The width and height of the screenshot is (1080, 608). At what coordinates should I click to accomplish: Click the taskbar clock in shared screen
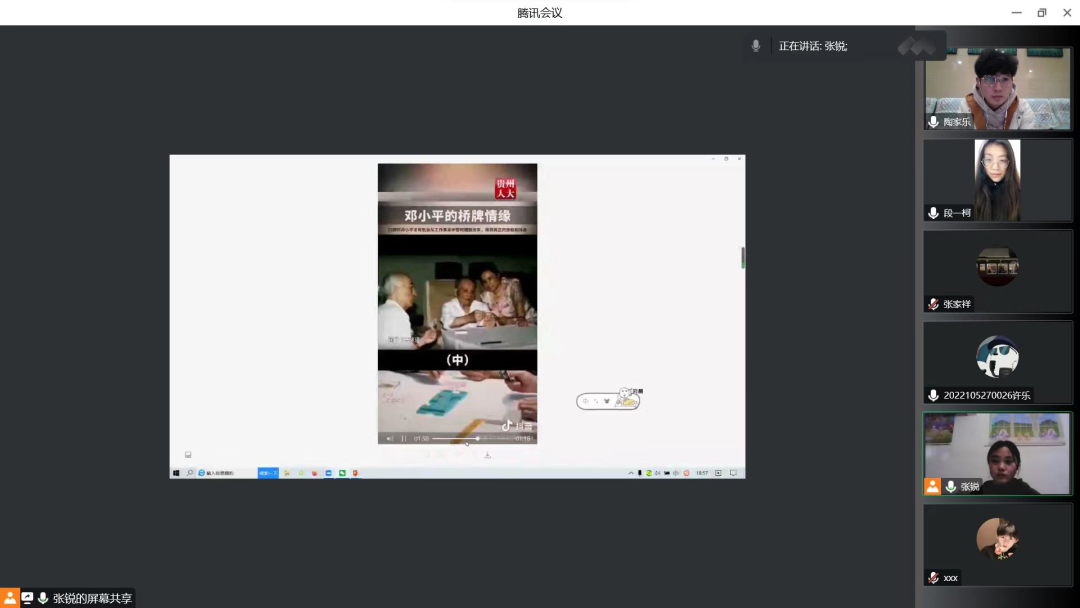point(702,473)
